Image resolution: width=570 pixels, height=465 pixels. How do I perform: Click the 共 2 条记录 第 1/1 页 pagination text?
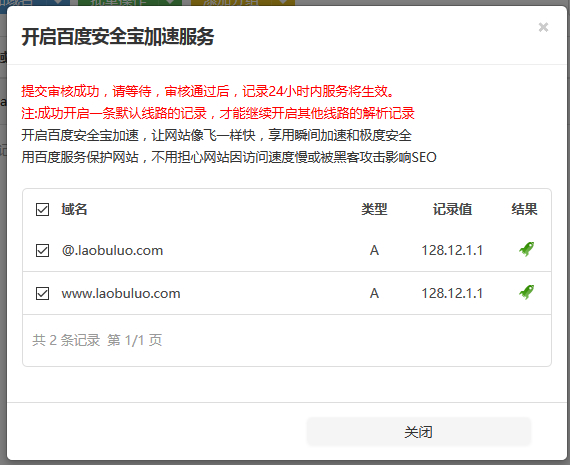(97, 340)
